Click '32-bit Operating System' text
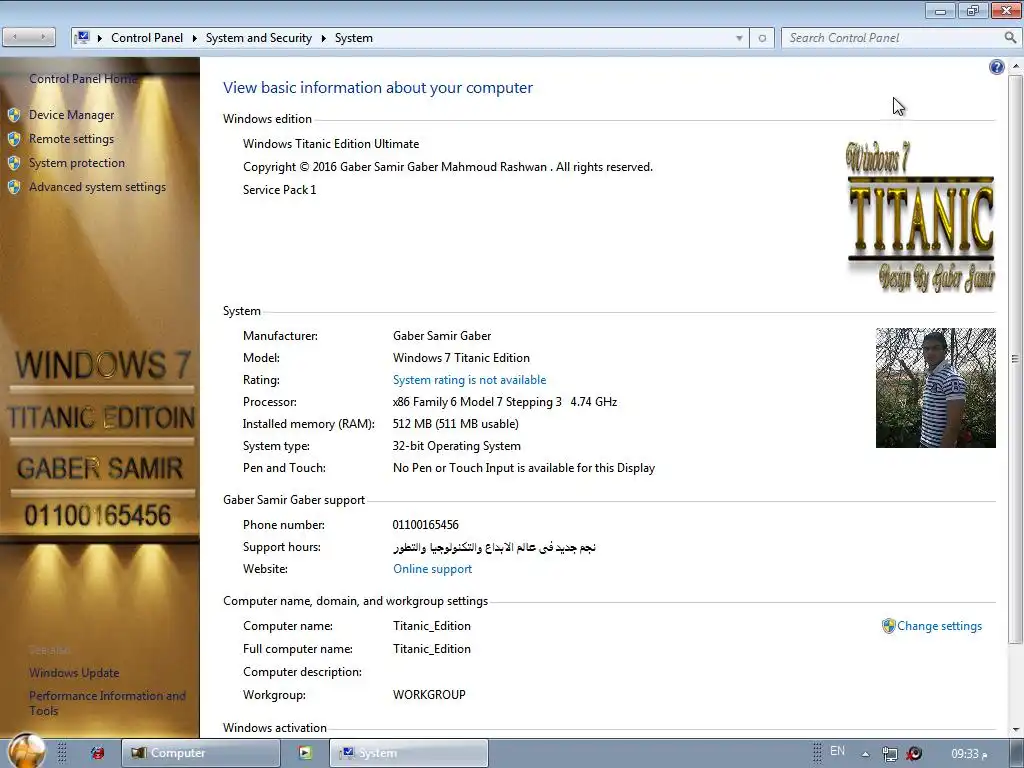 pyautogui.click(x=456, y=446)
